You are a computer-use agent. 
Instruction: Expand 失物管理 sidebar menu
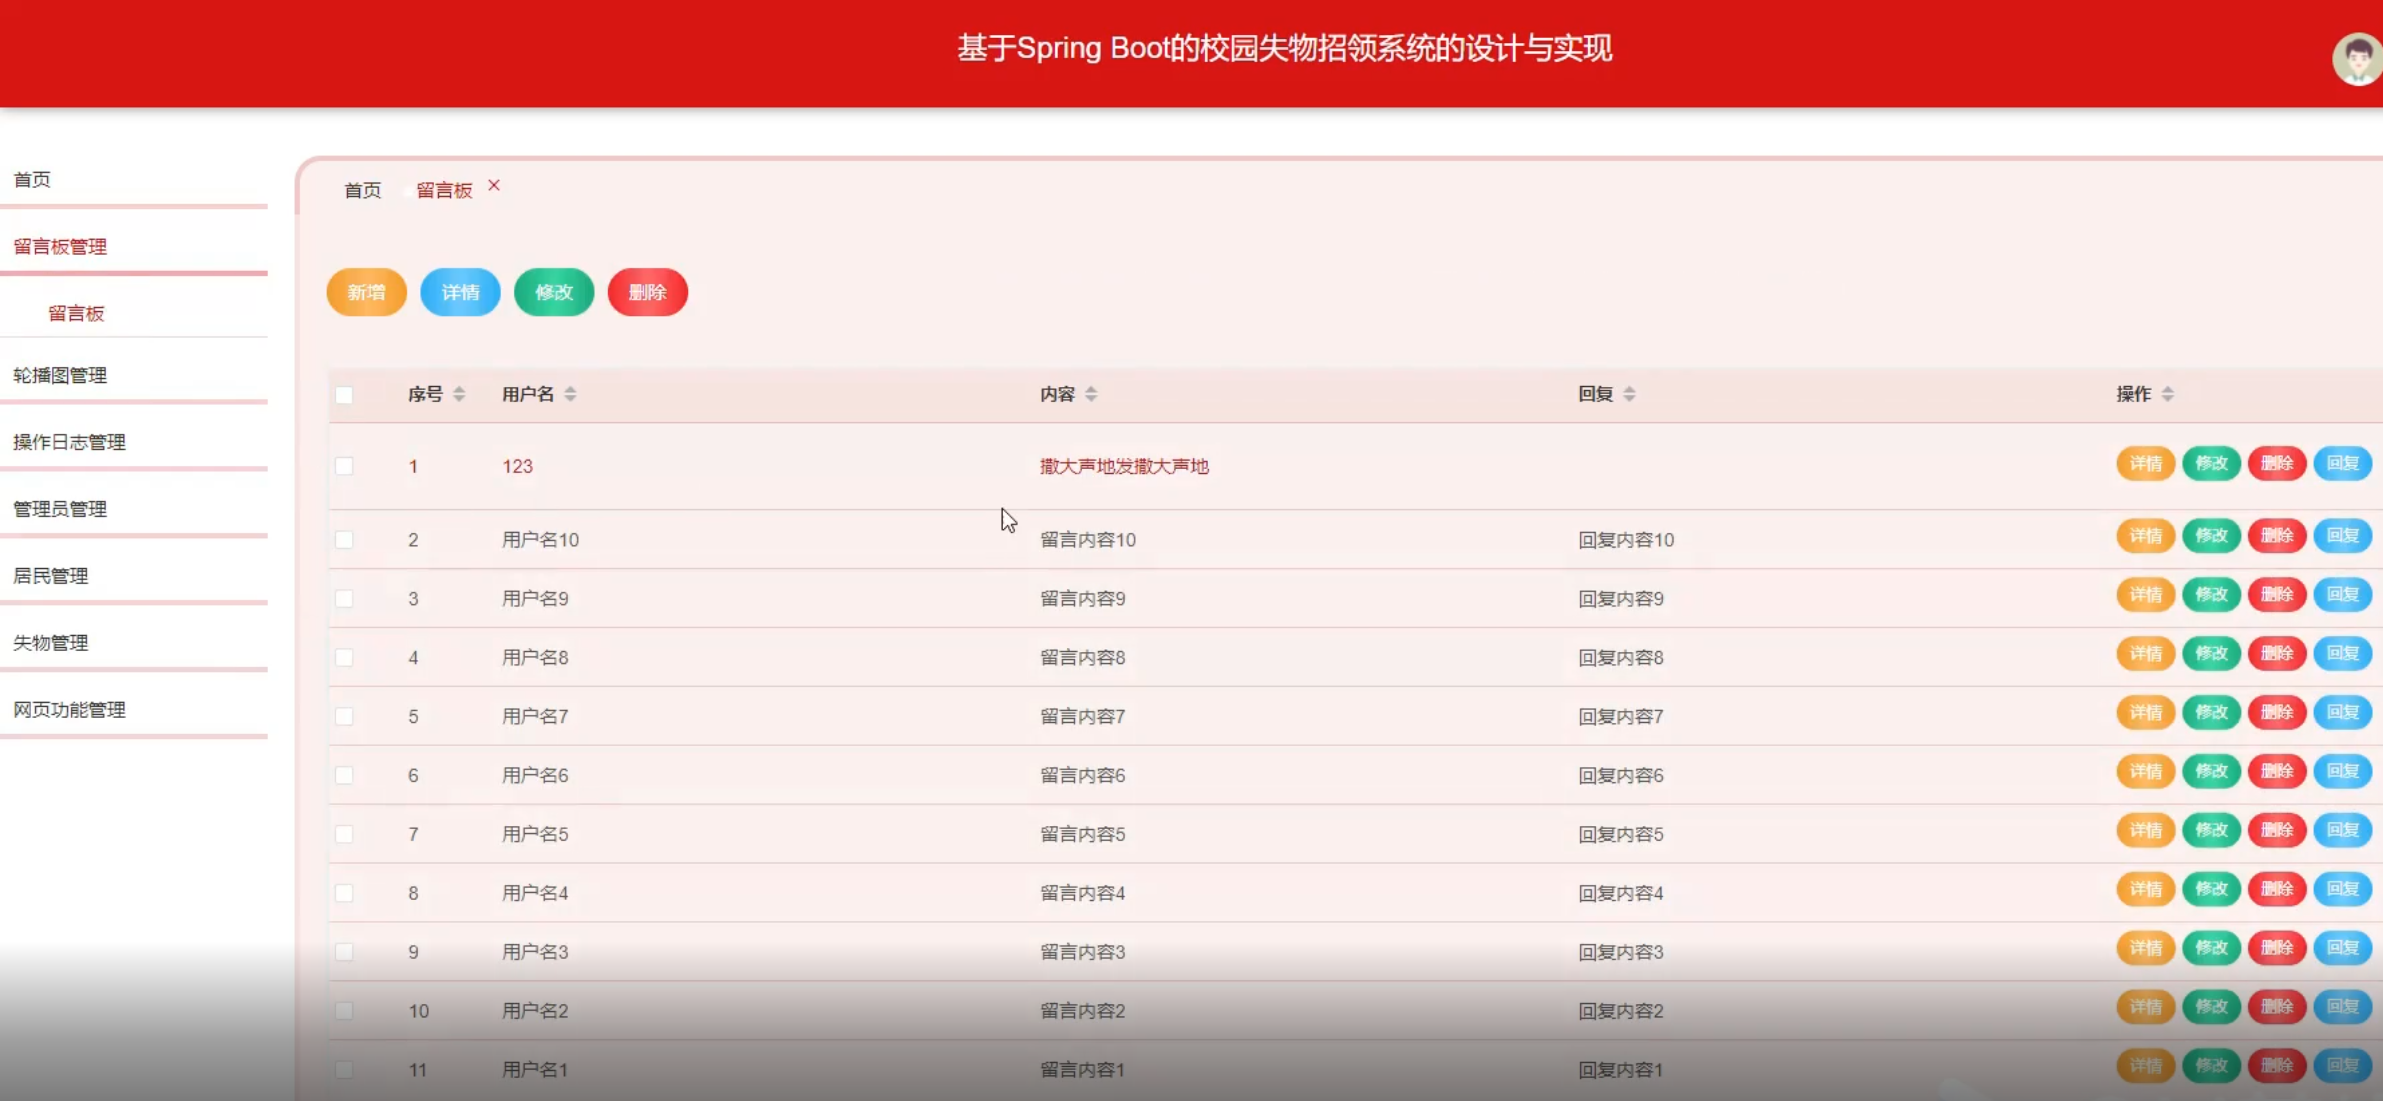click(51, 643)
